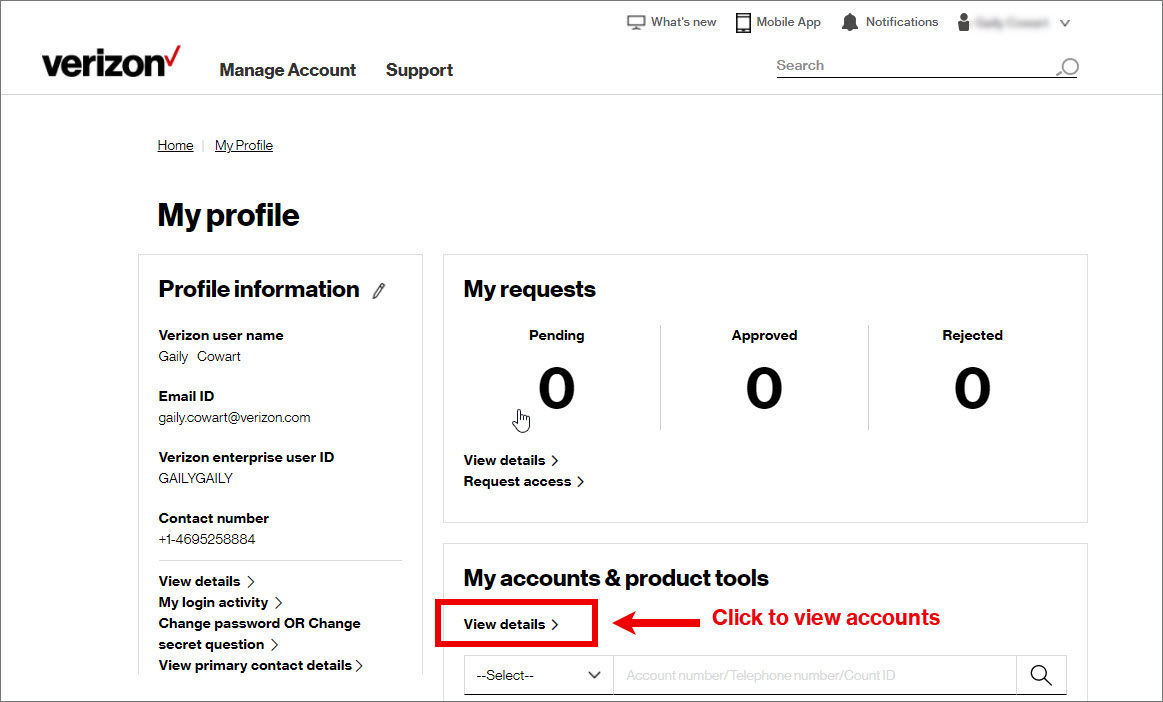1163x702 pixels.
Task: Open the Mobile App link
Action: (788, 22)
